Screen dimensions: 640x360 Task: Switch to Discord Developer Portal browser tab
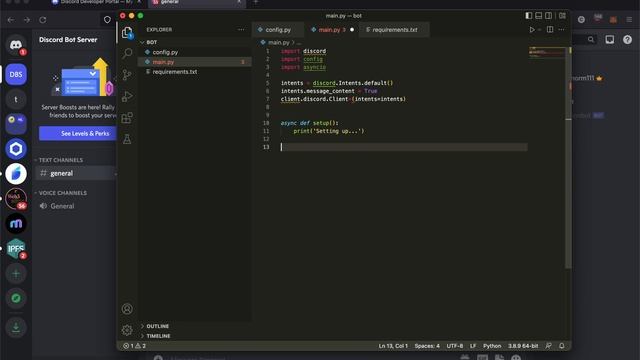[x=96, y=2]
